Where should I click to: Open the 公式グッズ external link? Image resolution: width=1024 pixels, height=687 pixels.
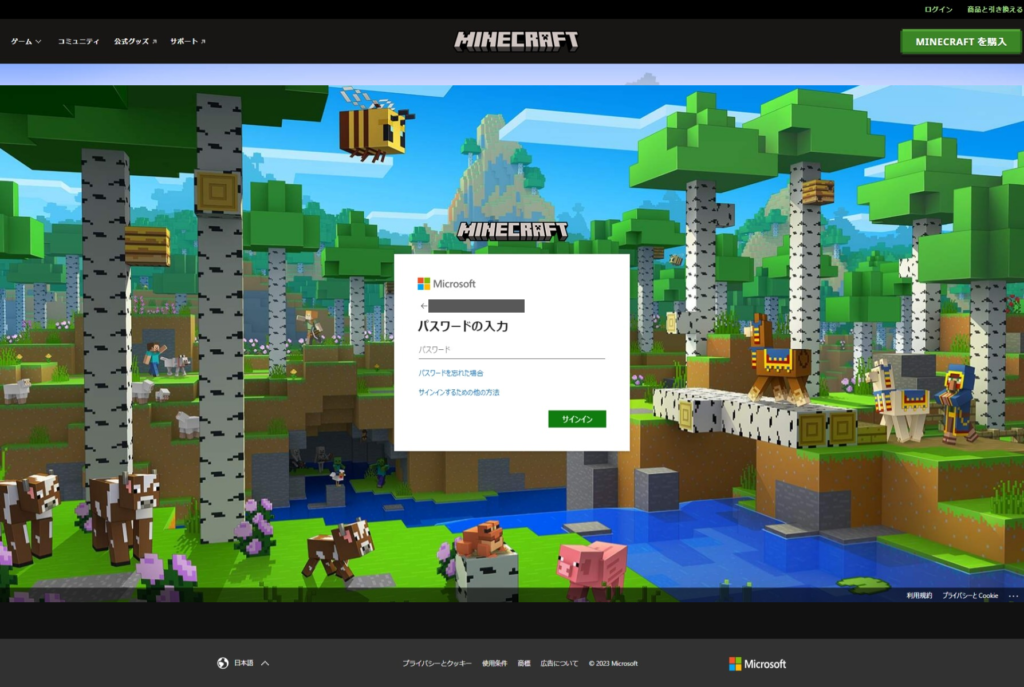pyautogui.click(x=135, y=41)
